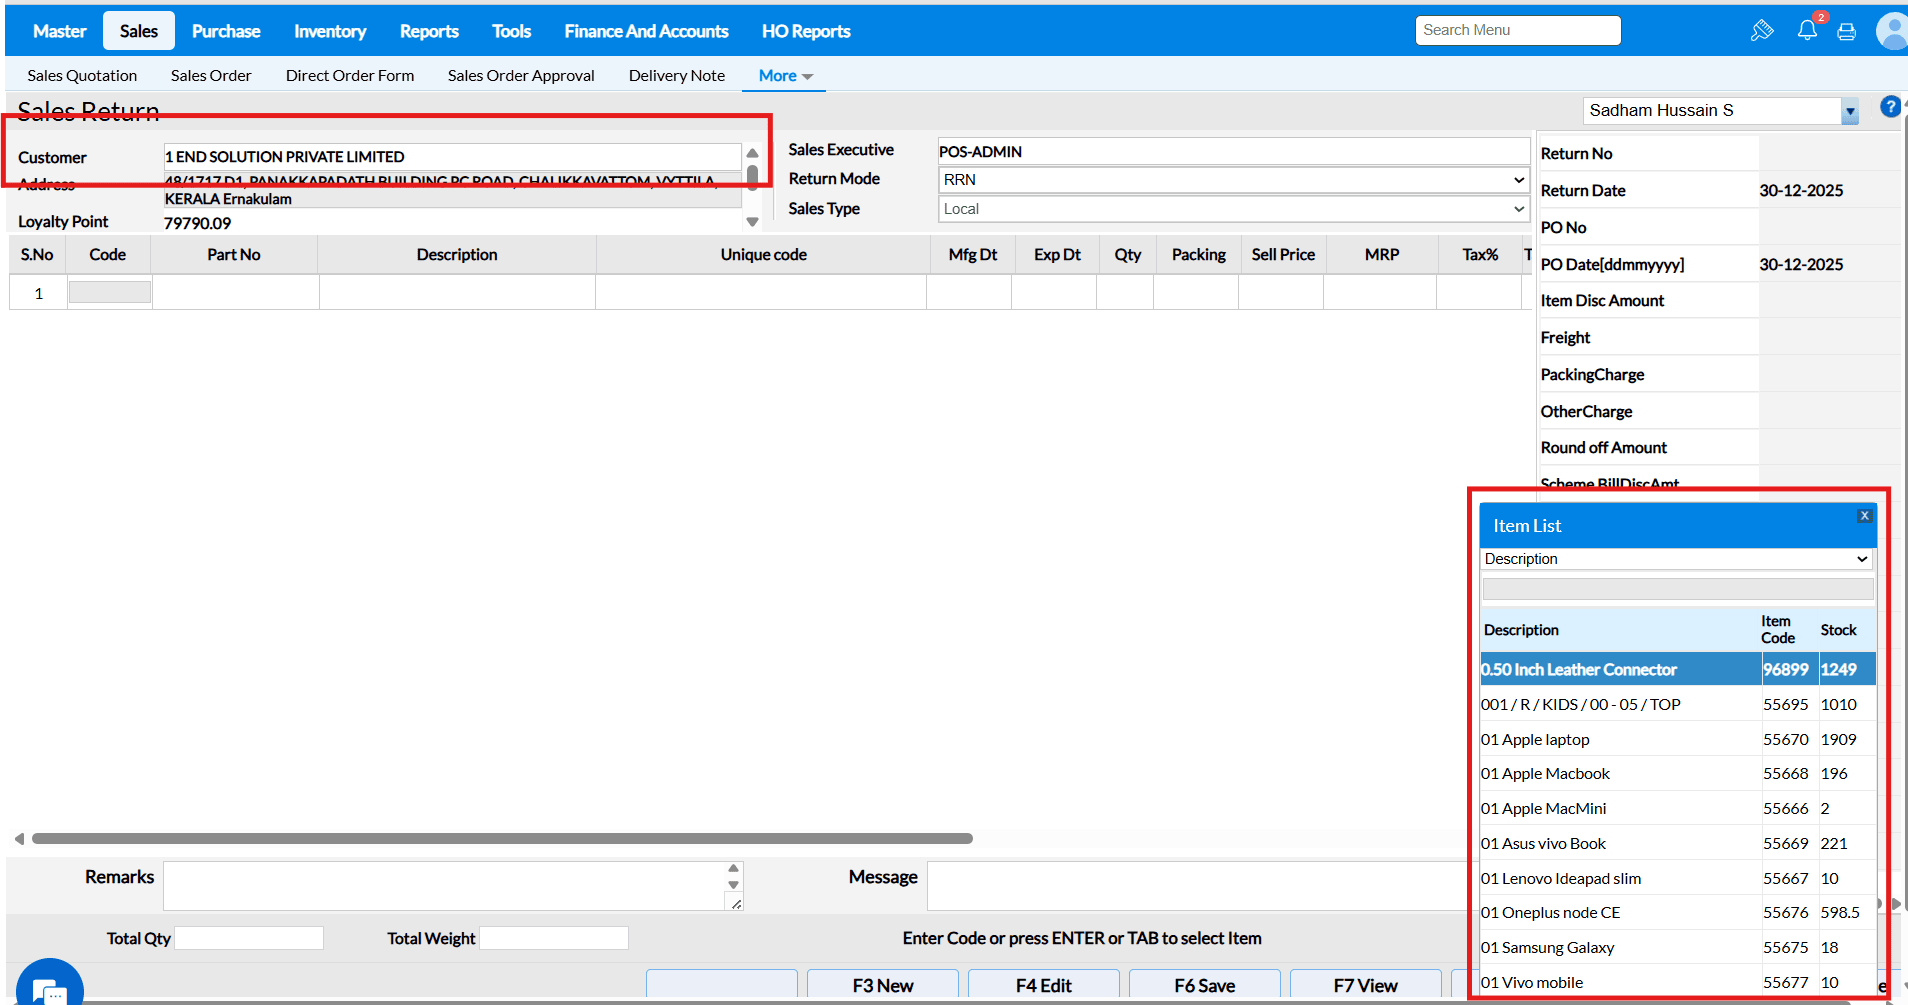Image resolution: width=1908 pixels, height=1005 pixels.
Task: Click the F3 New button
Action: pos(882,985)
